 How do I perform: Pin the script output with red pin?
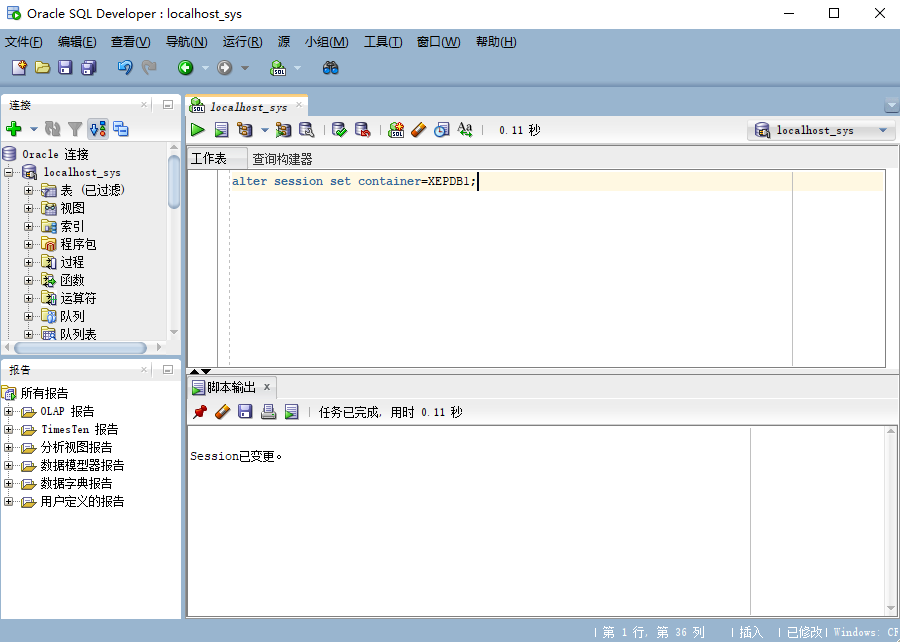[200, 412]
